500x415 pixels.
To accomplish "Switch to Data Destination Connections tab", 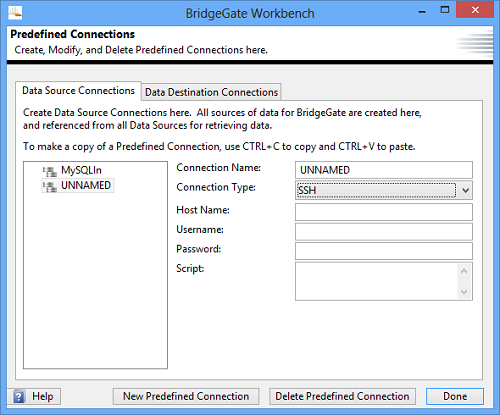I will pyautogui.click(x=211, y=92).
